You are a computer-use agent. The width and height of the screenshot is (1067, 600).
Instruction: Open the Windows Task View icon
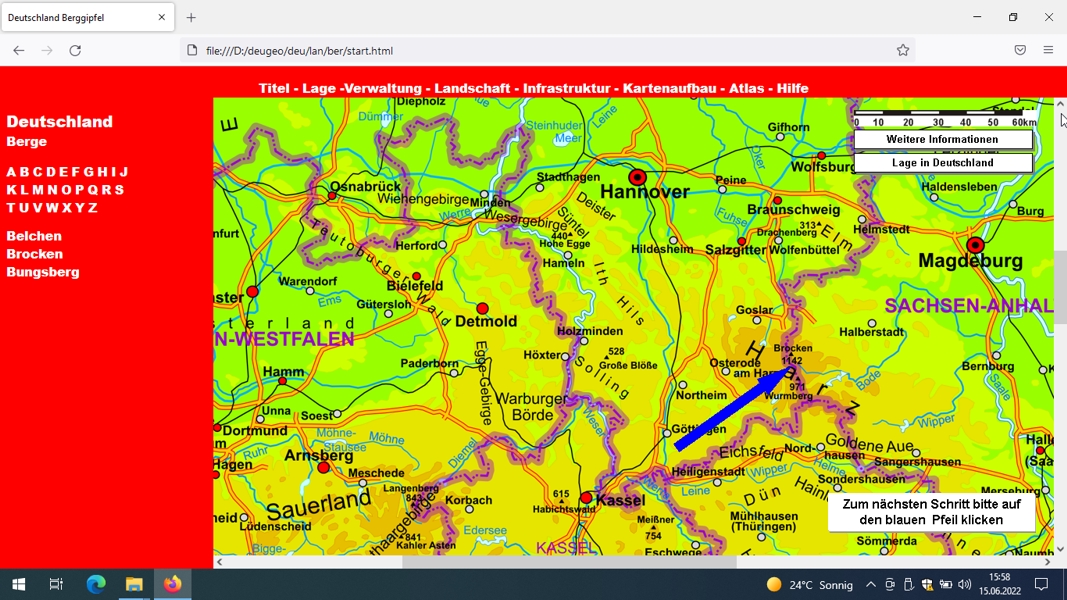click(56, 584)
